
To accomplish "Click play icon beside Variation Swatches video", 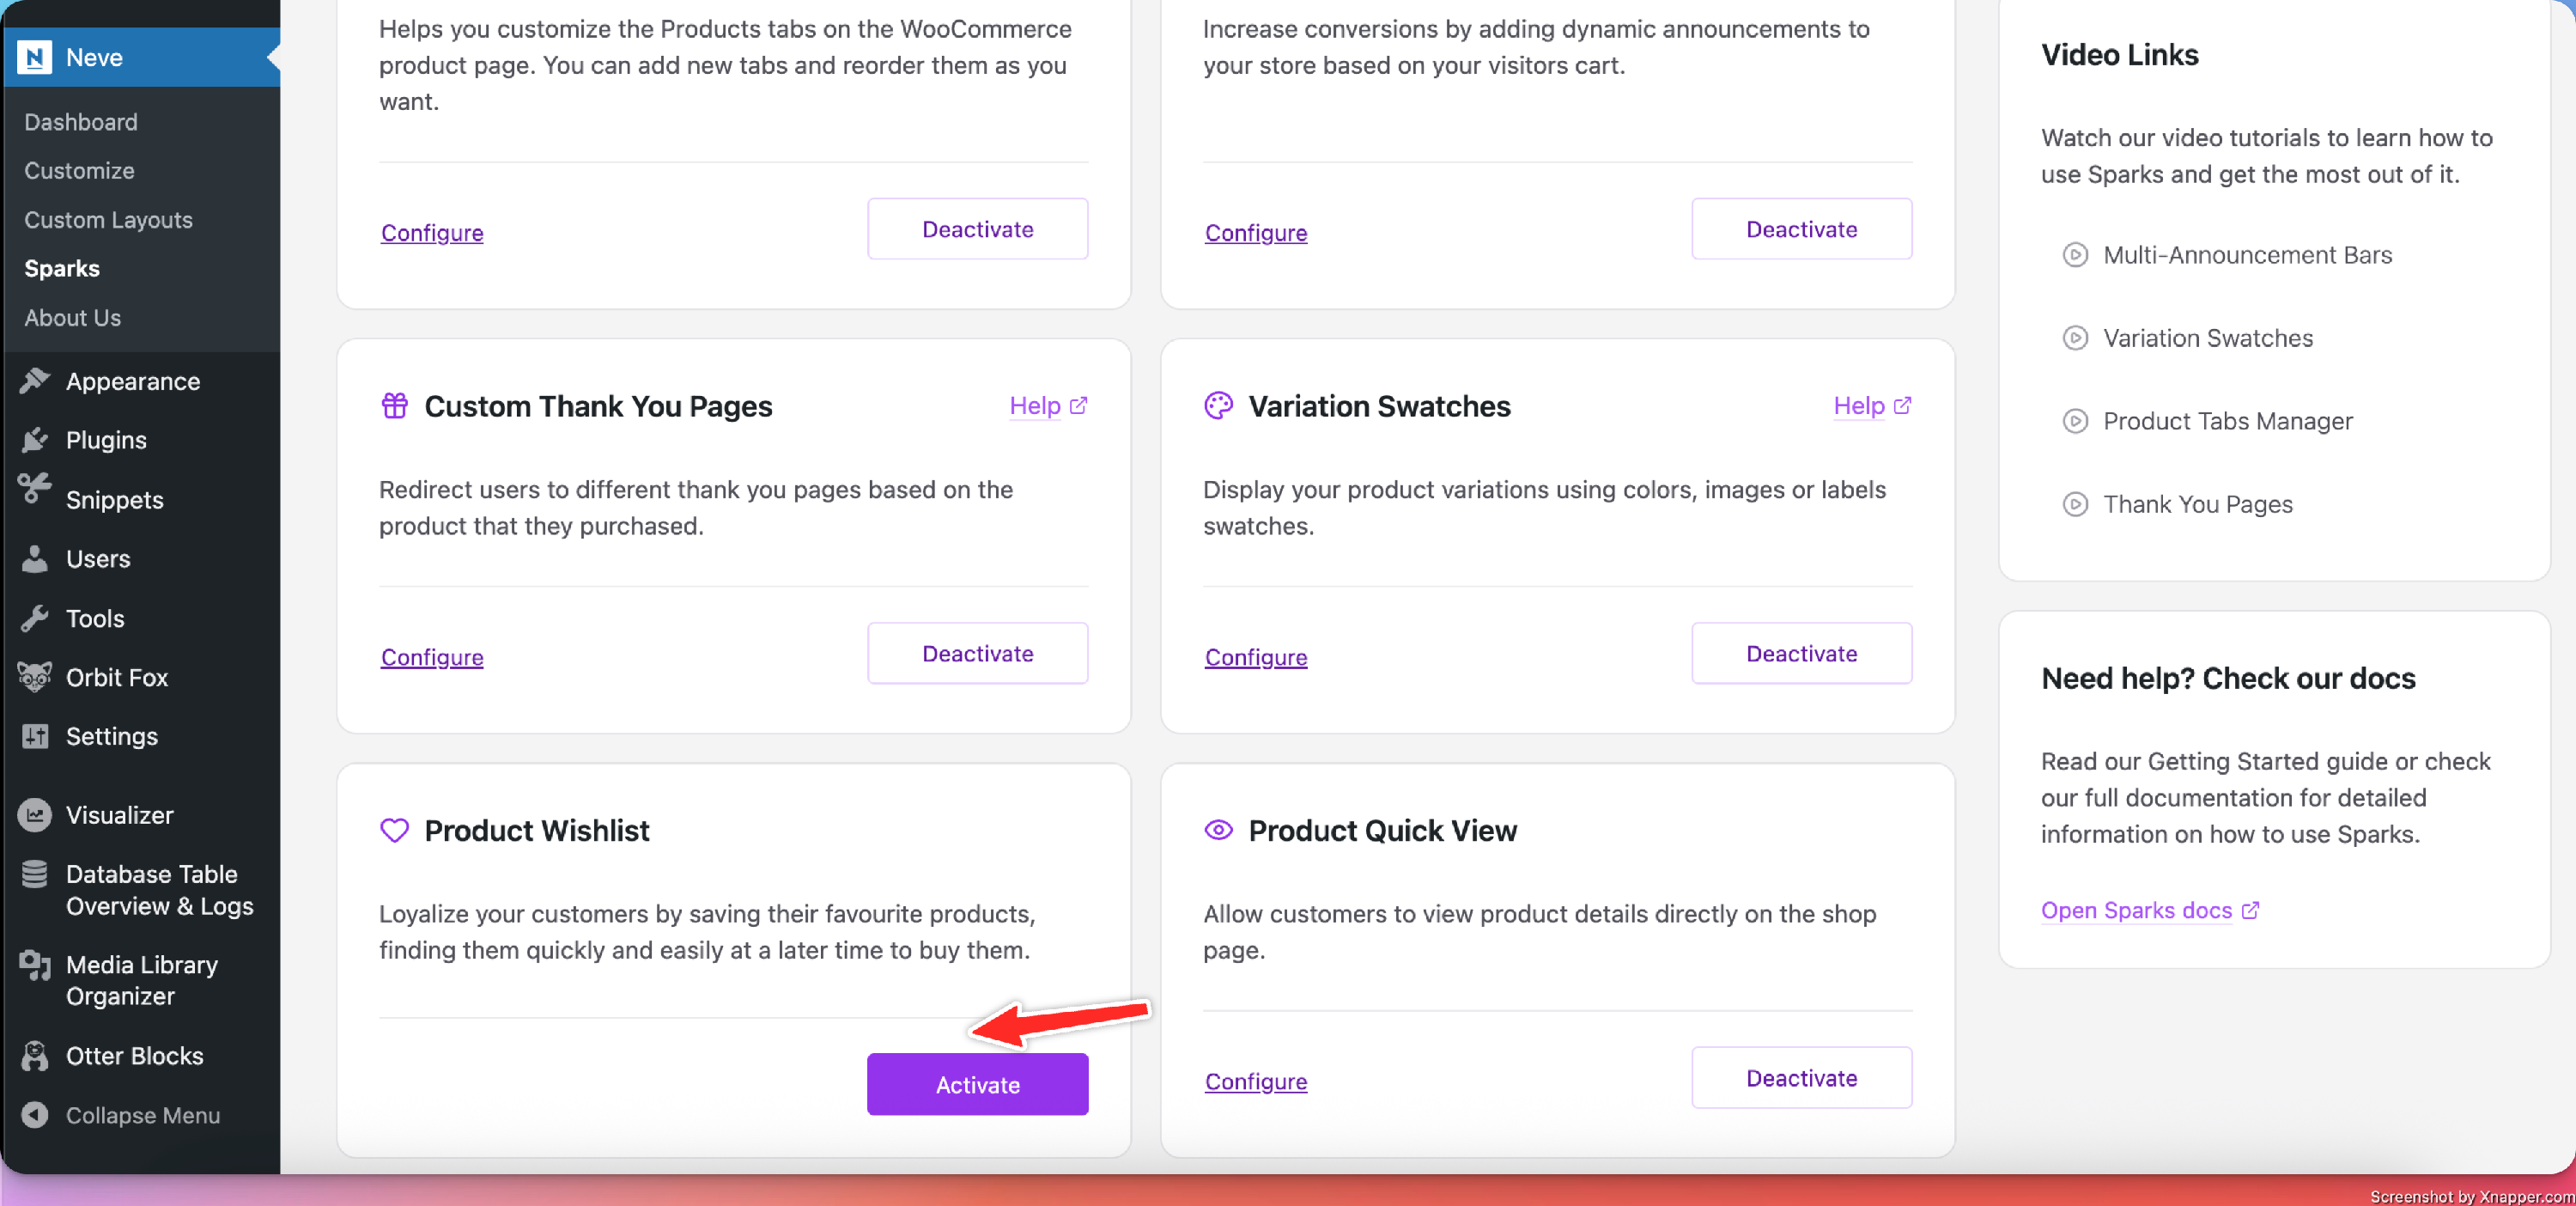I will click(x=2075, y=338).
